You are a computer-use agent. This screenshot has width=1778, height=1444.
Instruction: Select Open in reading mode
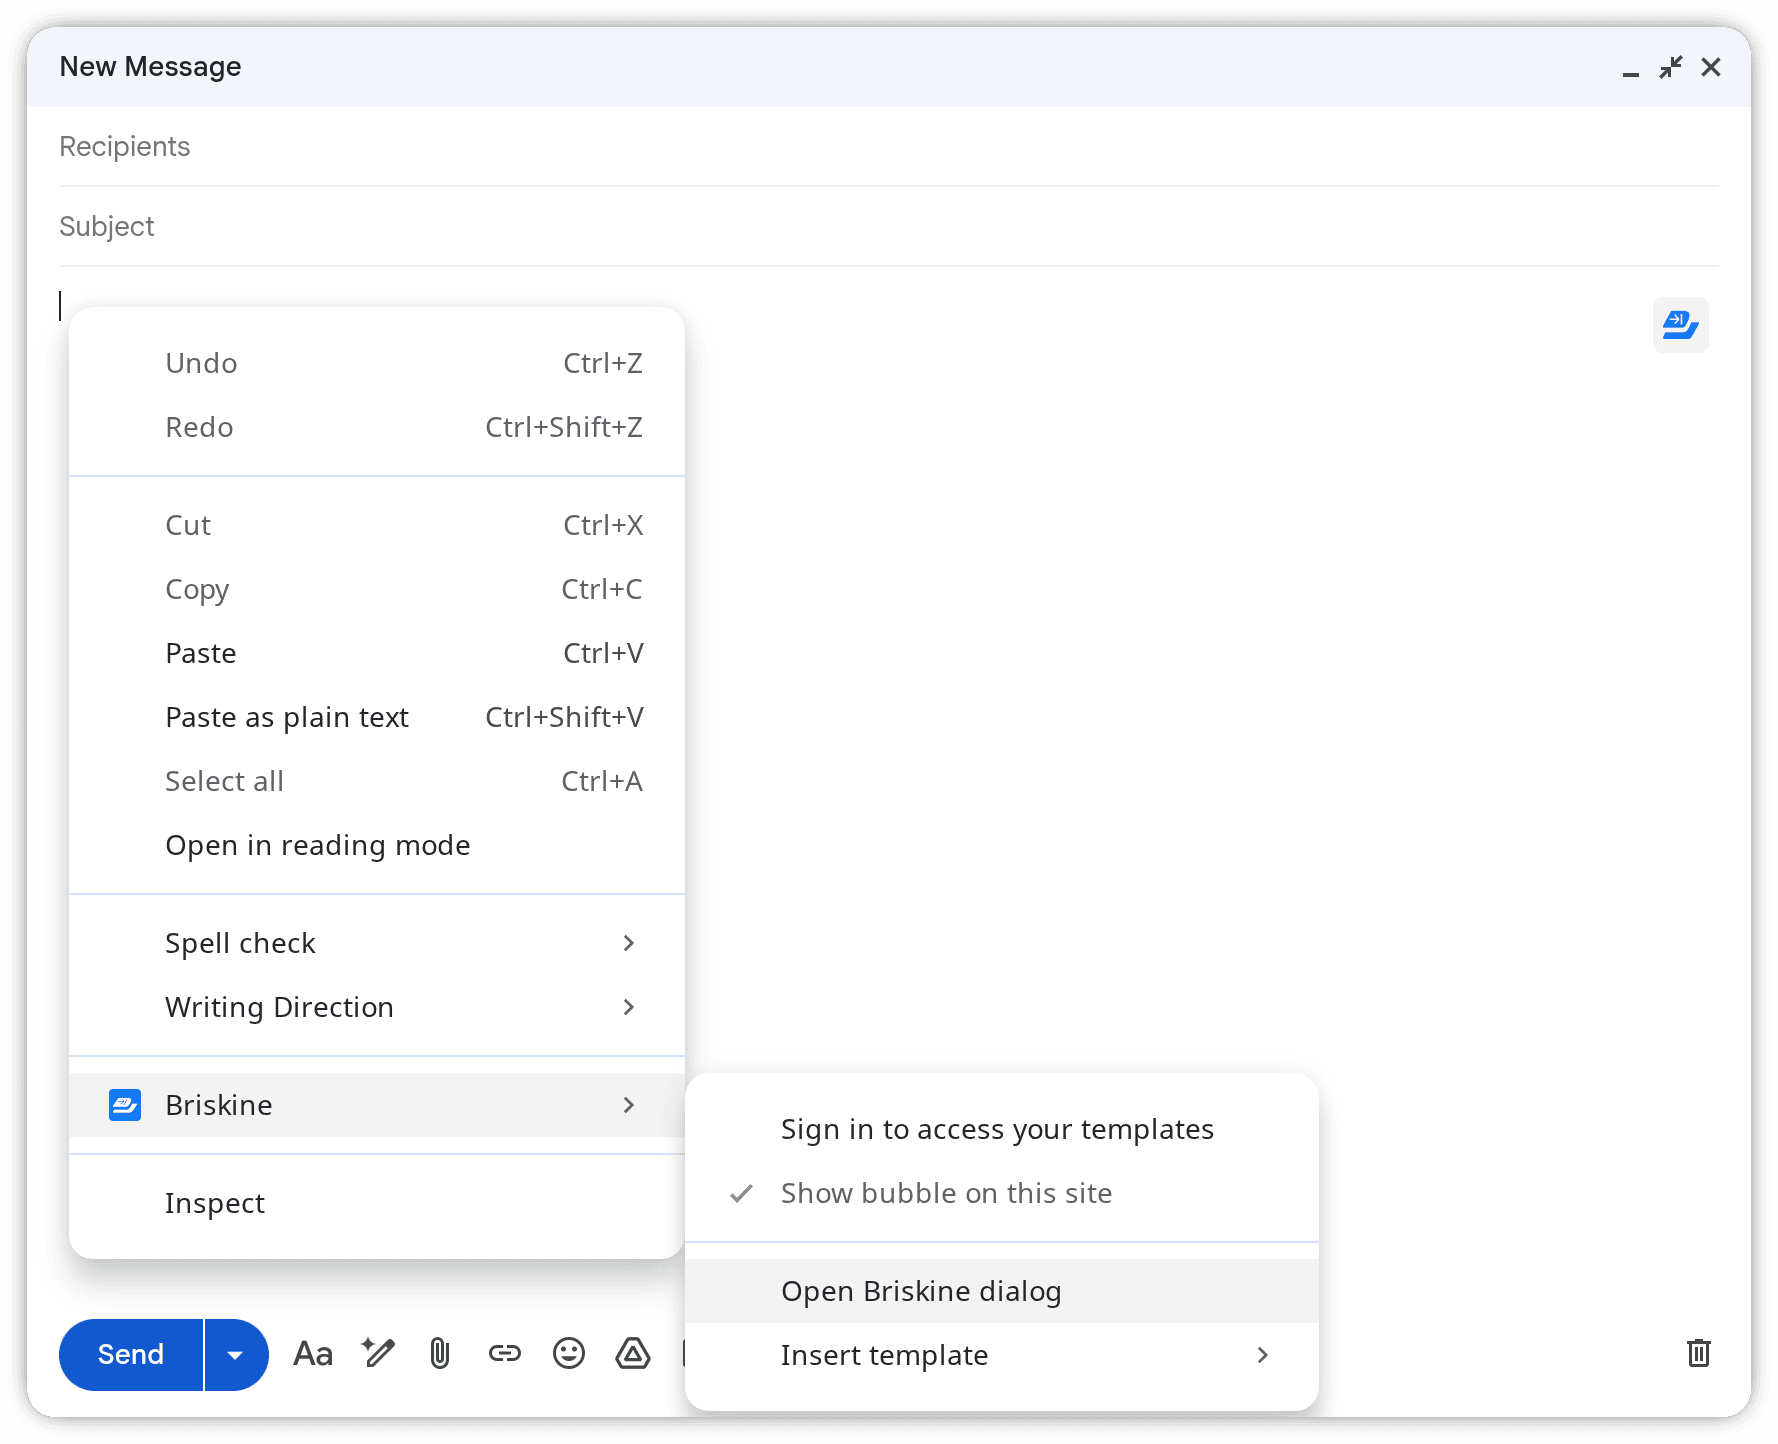point(317,845)
